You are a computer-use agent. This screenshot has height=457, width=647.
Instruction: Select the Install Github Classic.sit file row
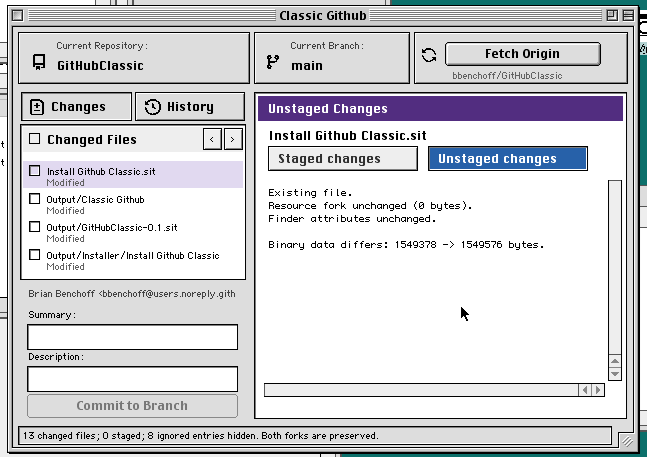click(133, 175)
